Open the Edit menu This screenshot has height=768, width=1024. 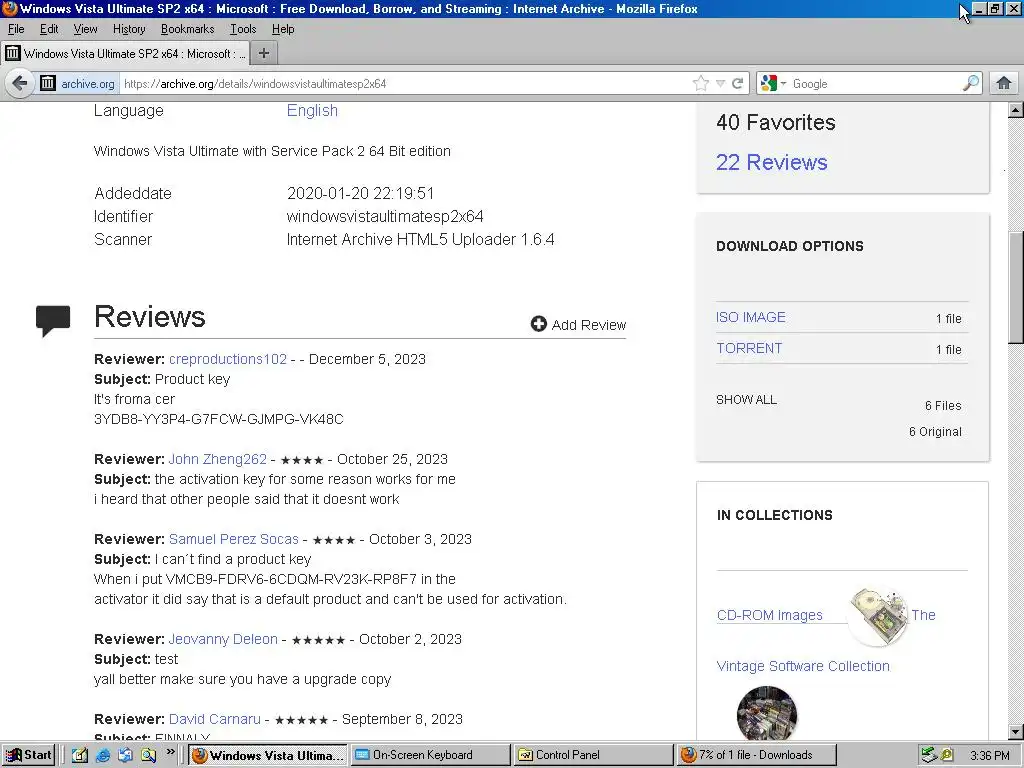pos(49,29)
